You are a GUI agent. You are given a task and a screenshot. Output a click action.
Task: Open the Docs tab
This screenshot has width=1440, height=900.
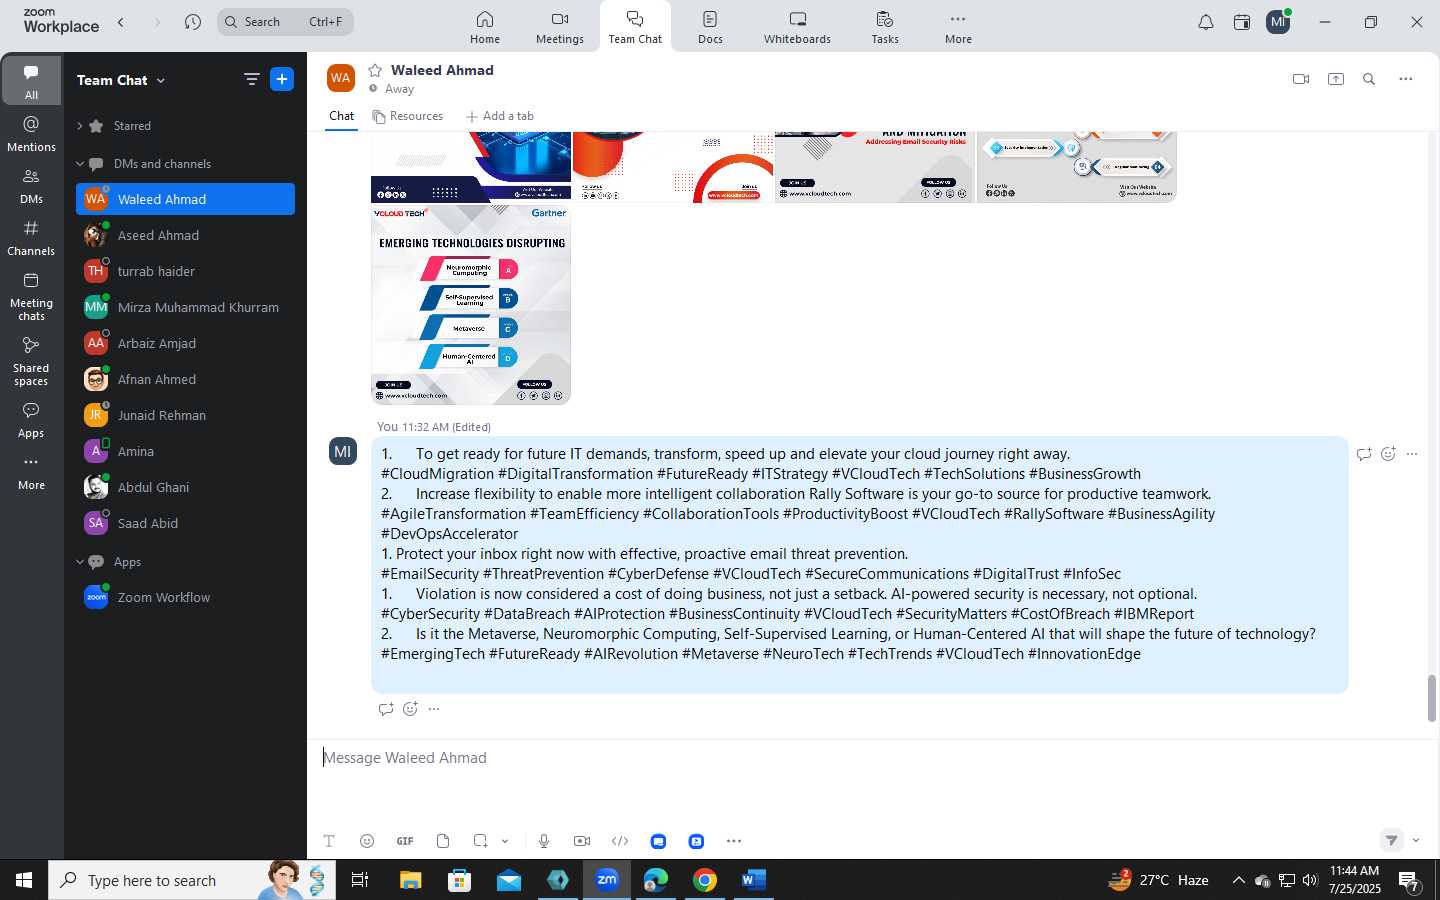pos(710,27)
